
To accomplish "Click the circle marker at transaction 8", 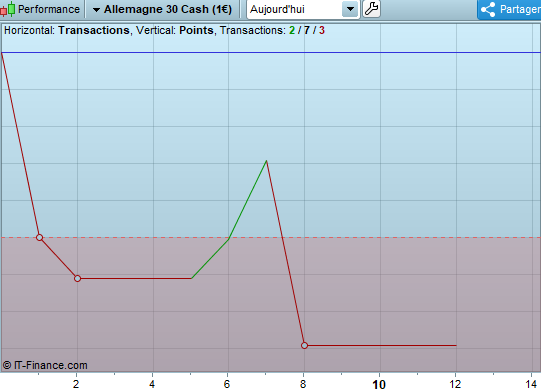I will point(304,345).
